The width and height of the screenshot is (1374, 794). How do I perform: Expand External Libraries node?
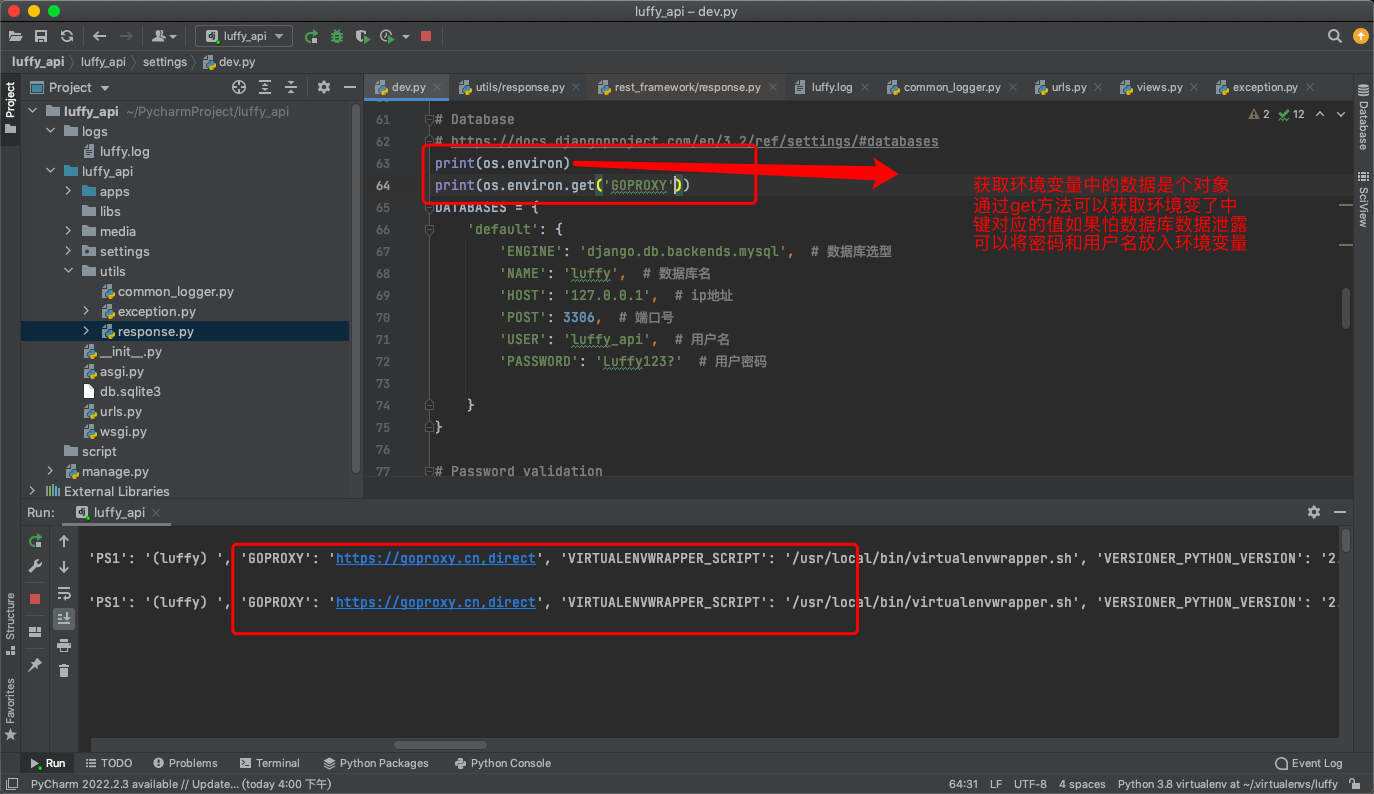click(x=33, y=491)
